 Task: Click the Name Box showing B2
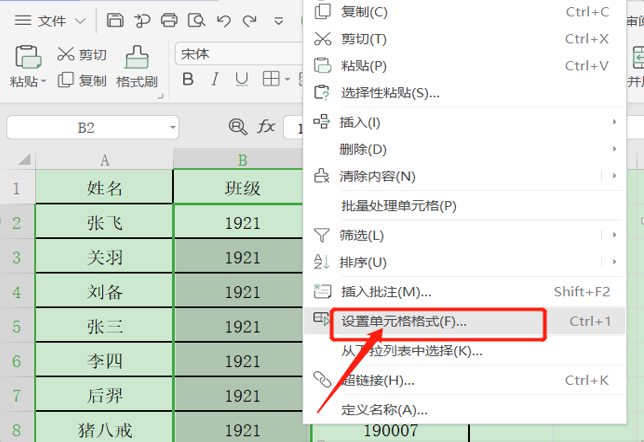pyautogui.click(x=86, y=128)
